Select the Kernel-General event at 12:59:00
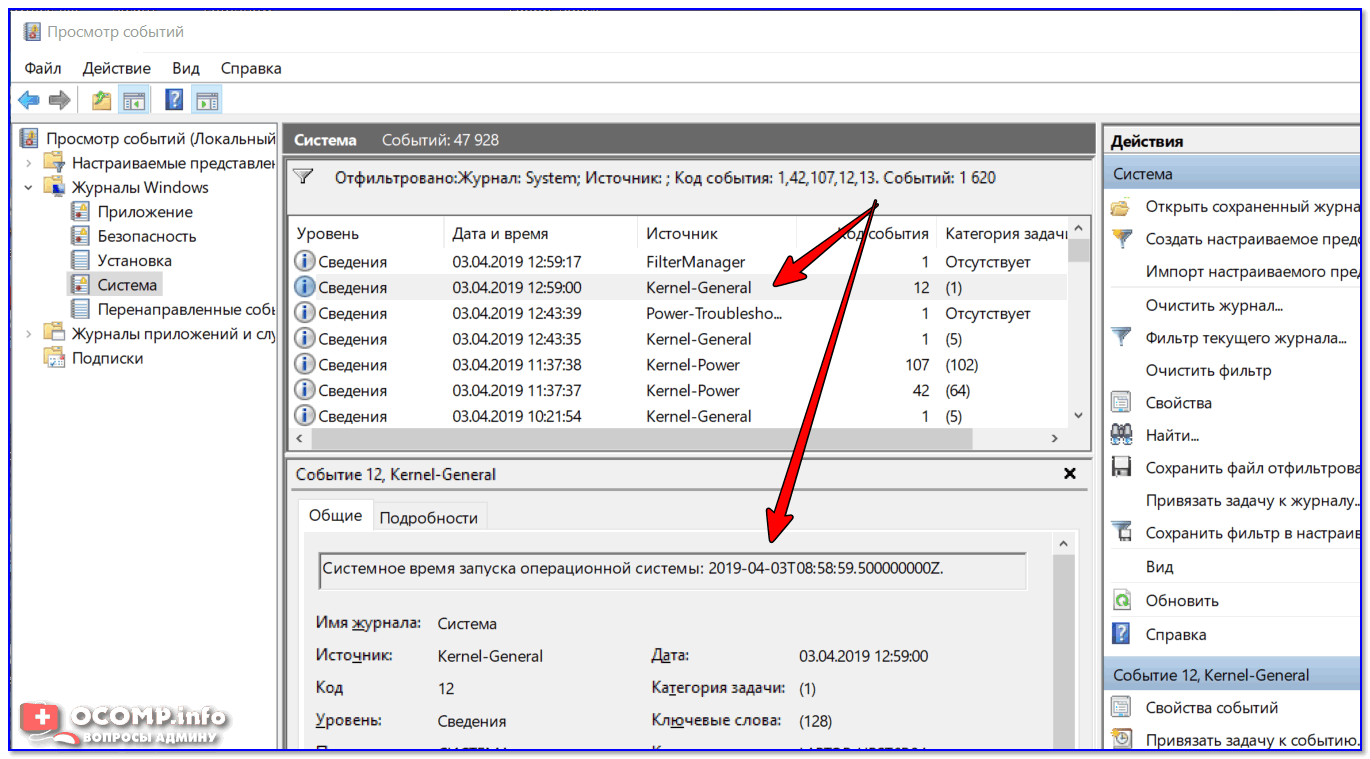Viewport: 1370px width, 759px height. coord(678,287)
